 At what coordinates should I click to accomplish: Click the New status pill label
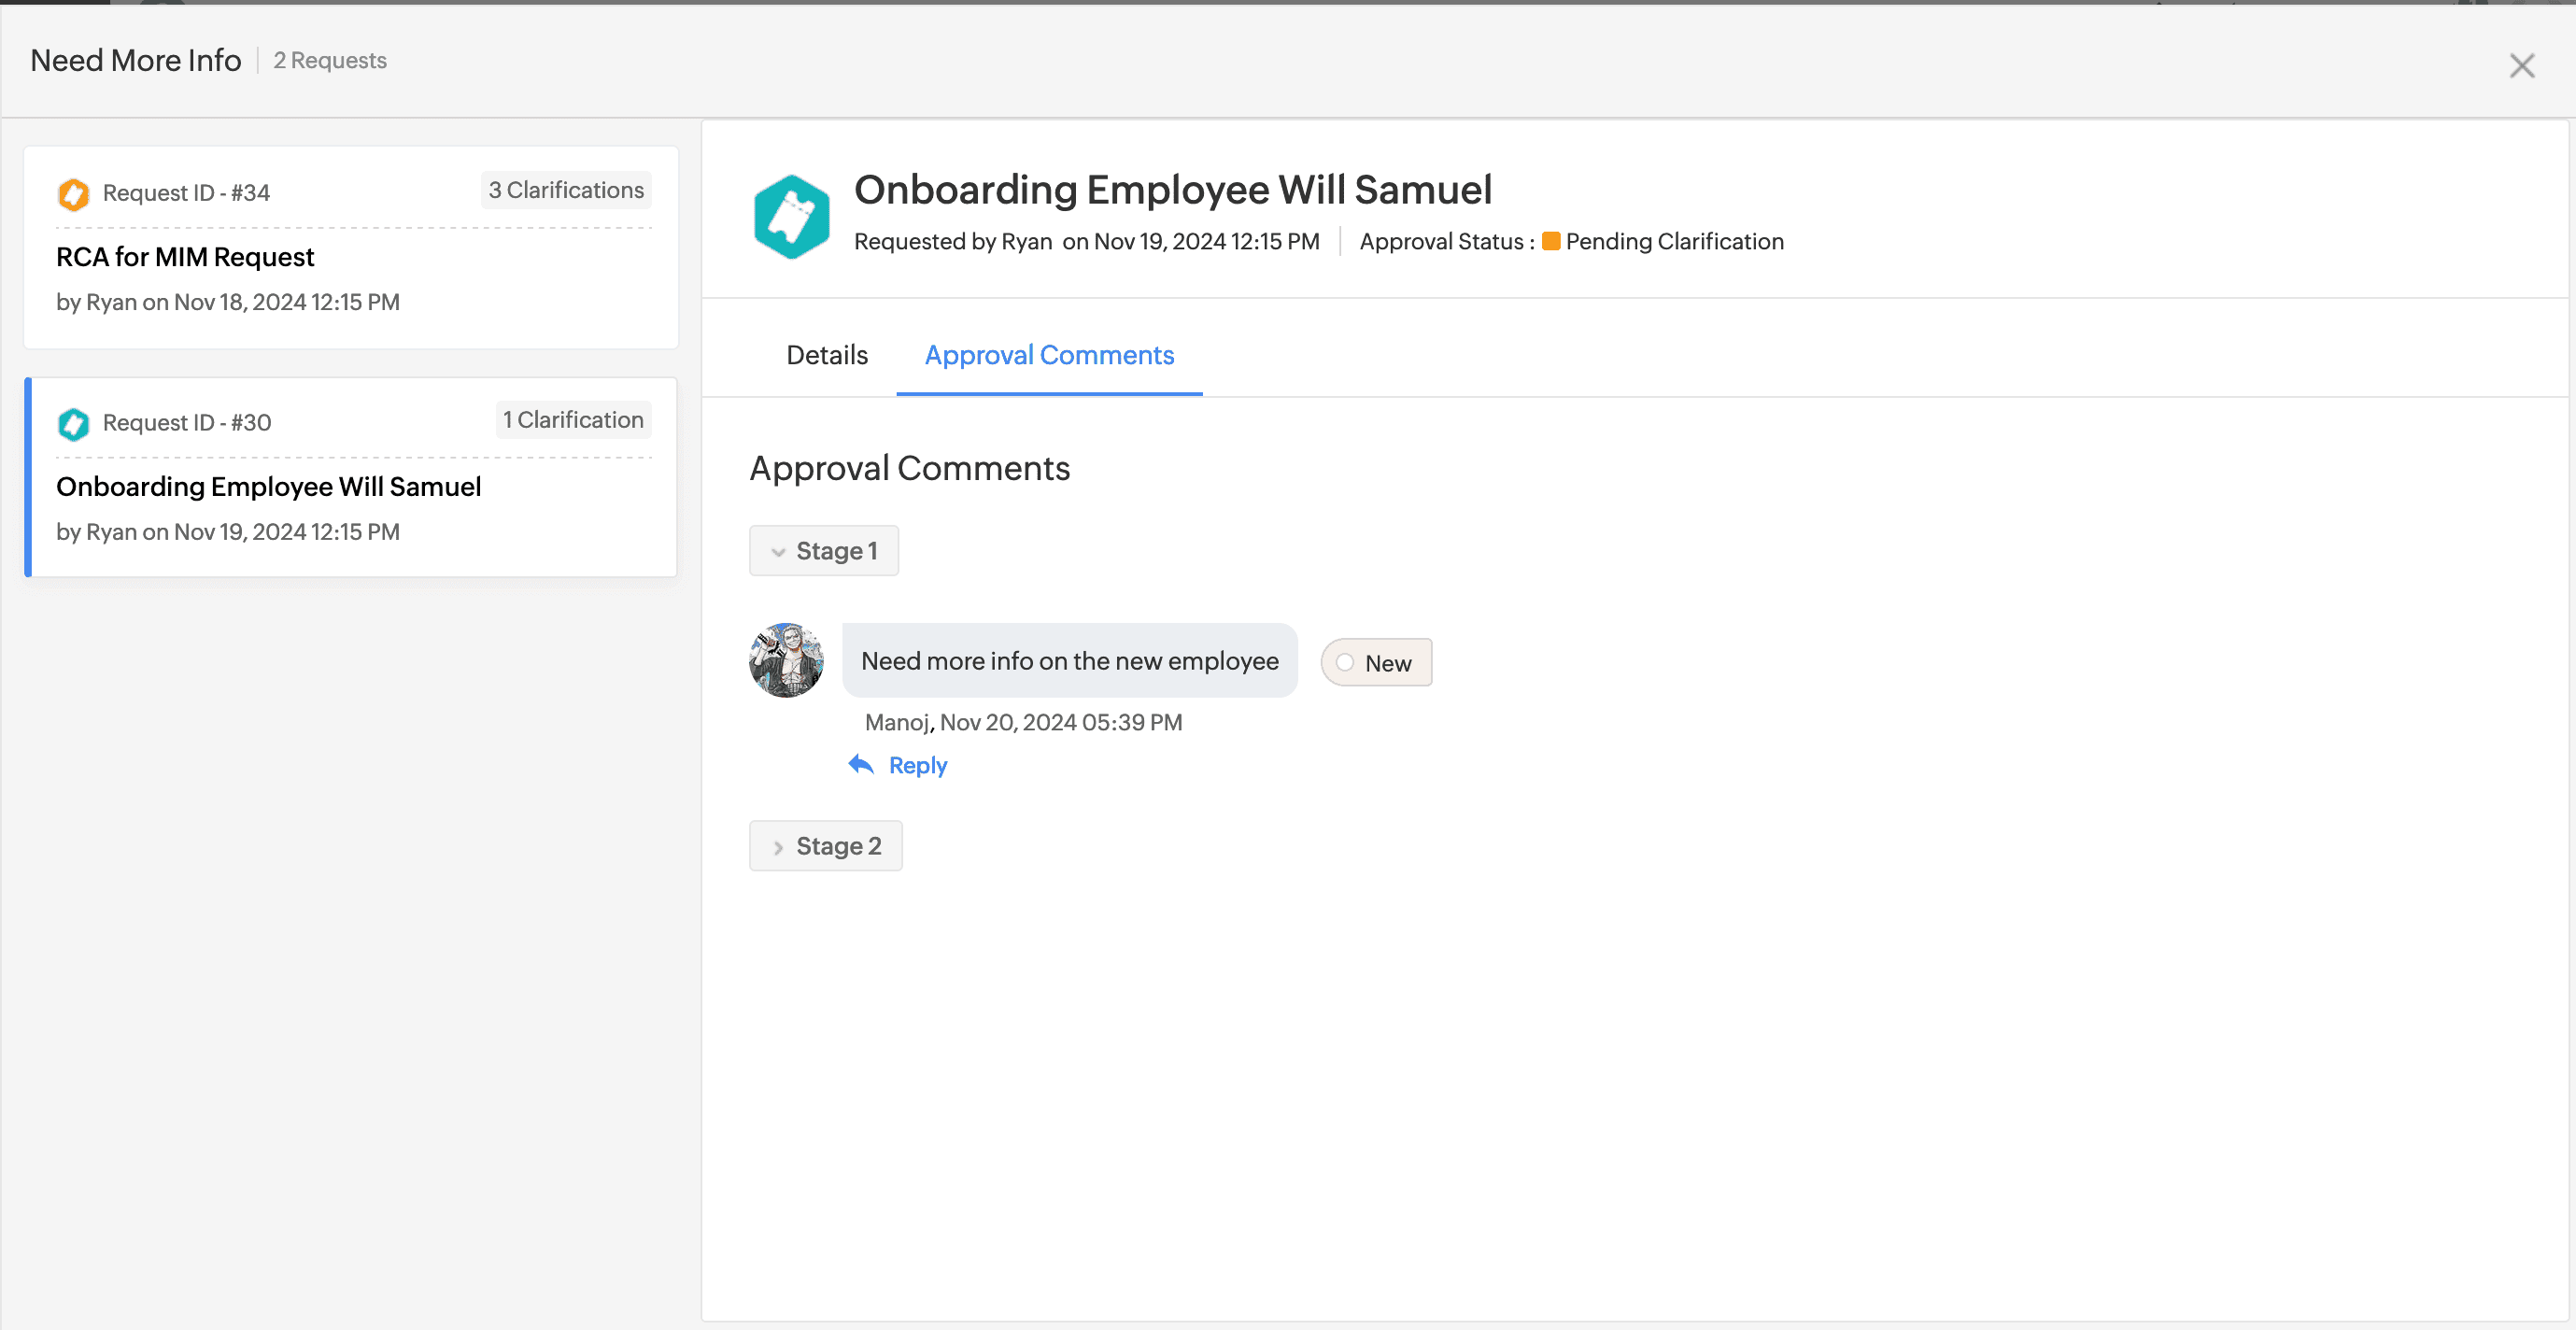click(x=1387, y=663)
